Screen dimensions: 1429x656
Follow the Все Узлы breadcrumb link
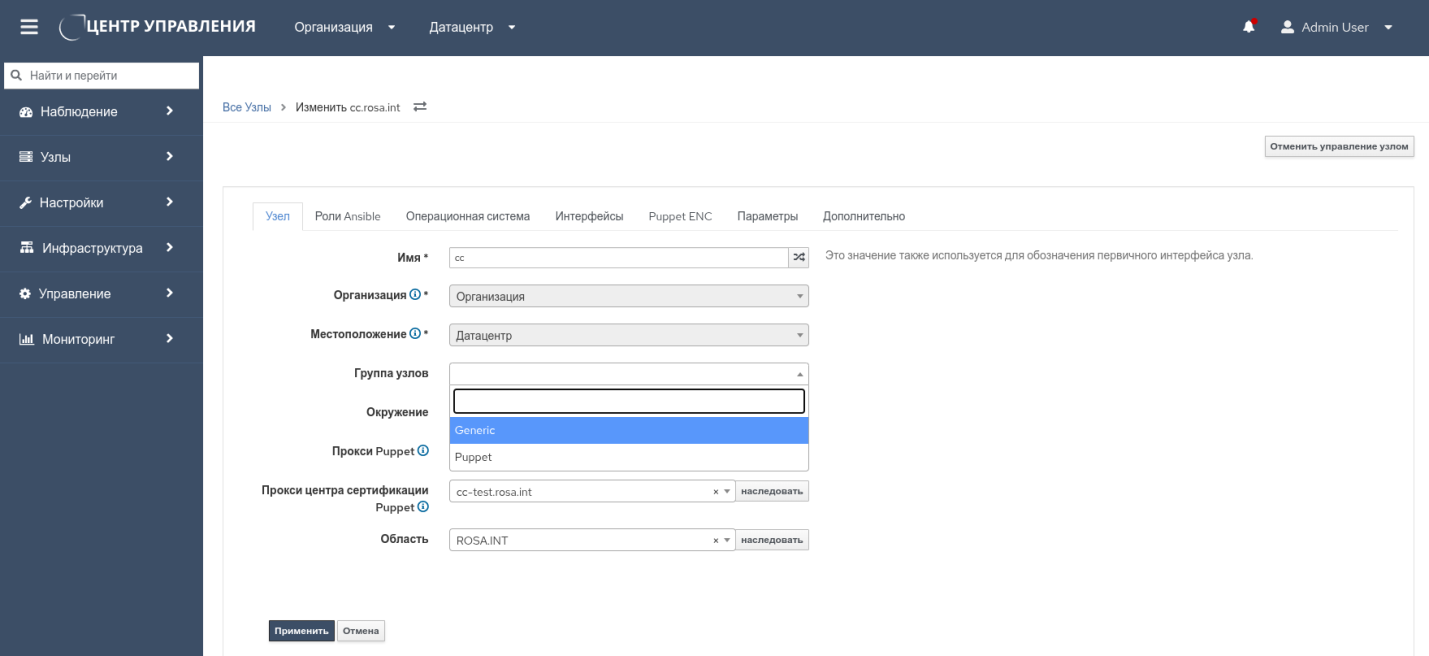point(246,107)
